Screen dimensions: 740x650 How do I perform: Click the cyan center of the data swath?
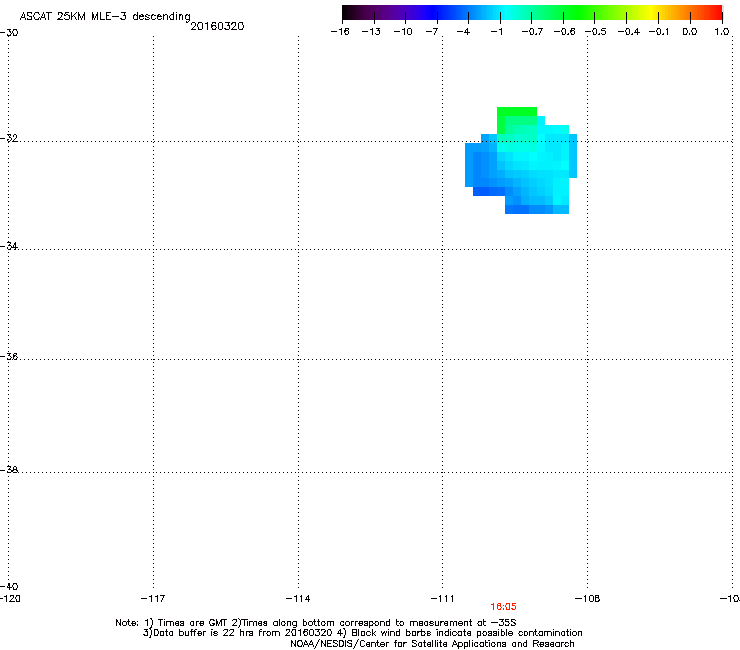point(529,160)
